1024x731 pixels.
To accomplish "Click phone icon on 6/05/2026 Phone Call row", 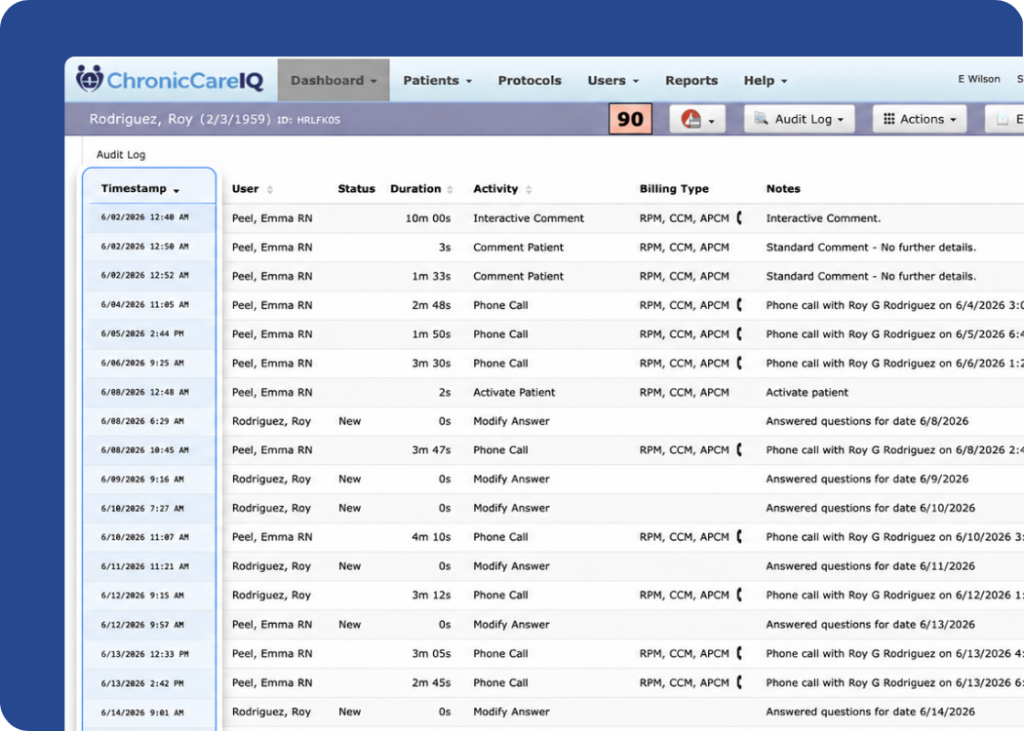I will click(x=739, y=334).
